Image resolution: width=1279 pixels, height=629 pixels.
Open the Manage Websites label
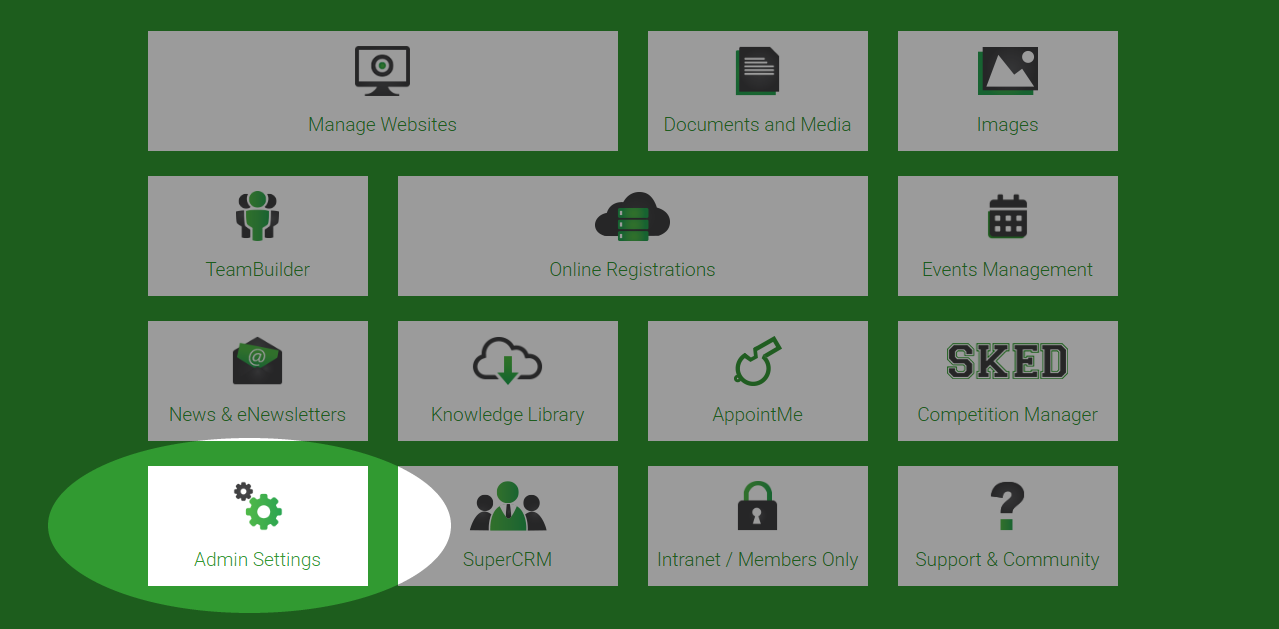382,125
